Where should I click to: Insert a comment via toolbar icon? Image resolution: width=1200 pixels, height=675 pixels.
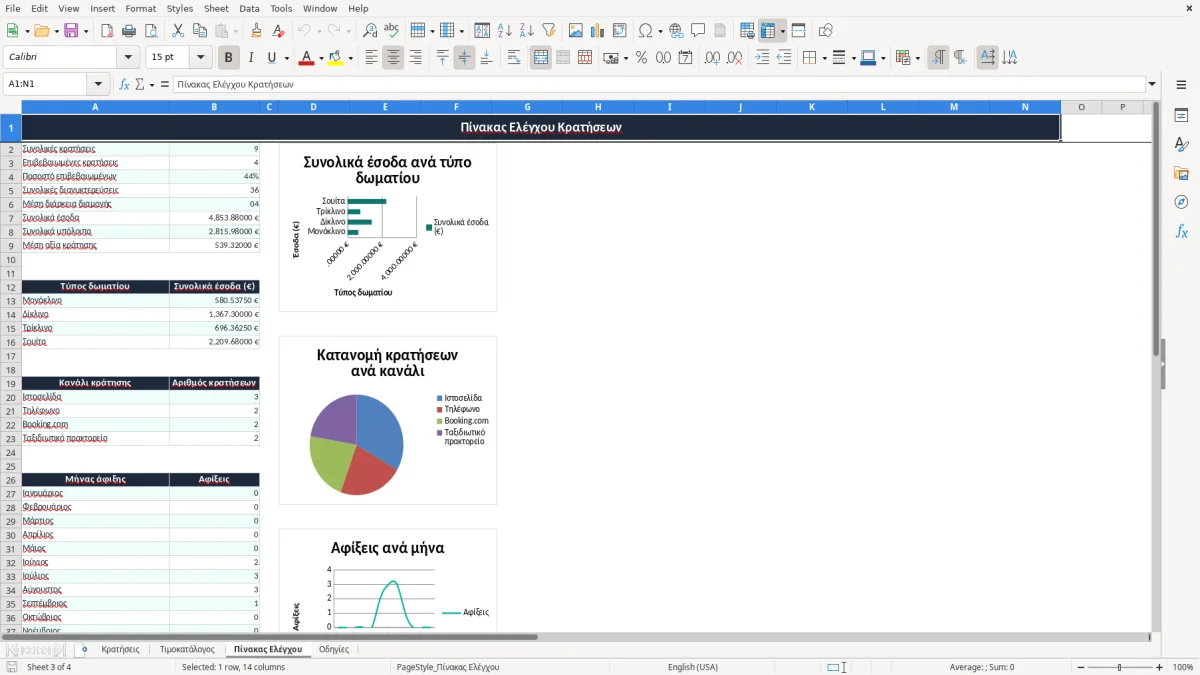[698, 31]
